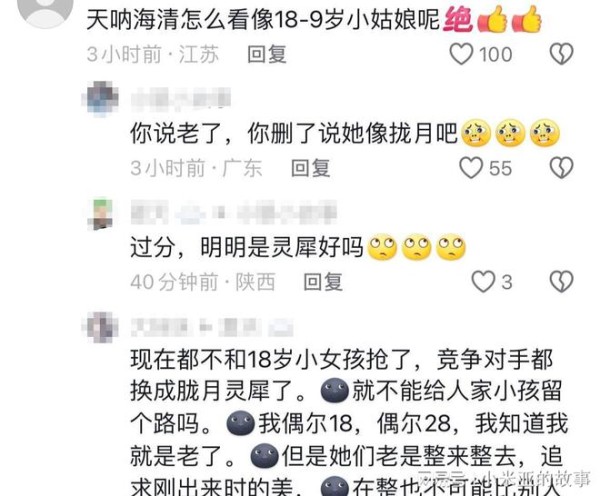The width and height of the screenshot is (600, 496).
Task: Reply to the 广东 comment
Action: coord(310,168)
